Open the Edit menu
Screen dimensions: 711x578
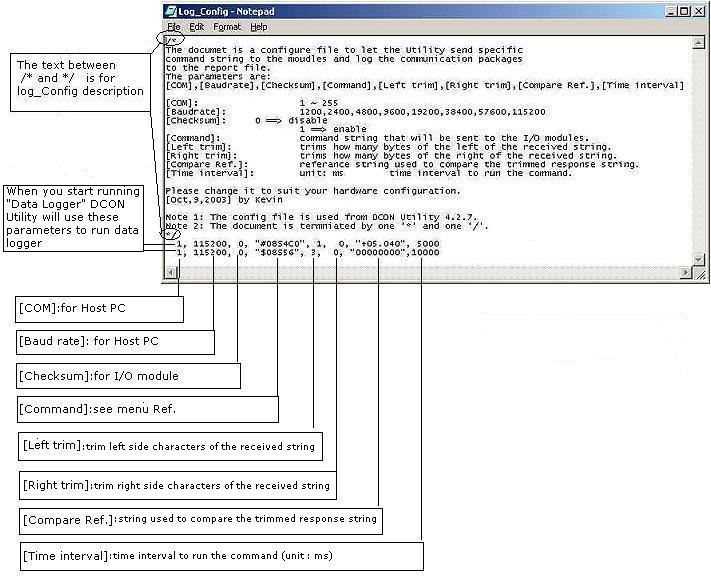click(196, 27)
